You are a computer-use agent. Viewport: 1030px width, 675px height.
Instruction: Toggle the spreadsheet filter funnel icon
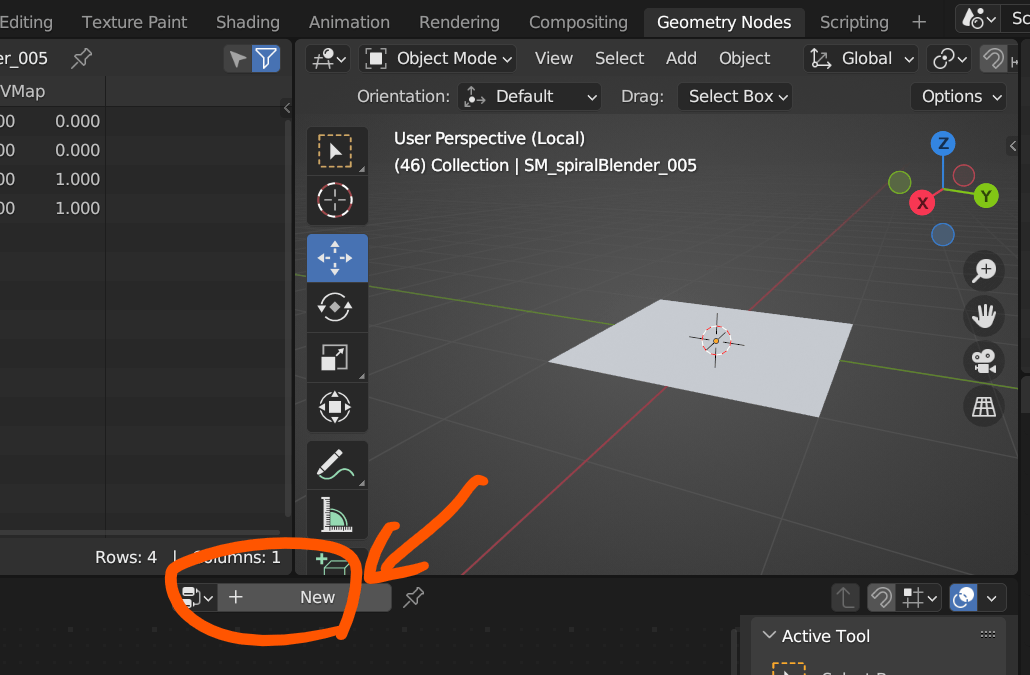(x=266, y=59)
